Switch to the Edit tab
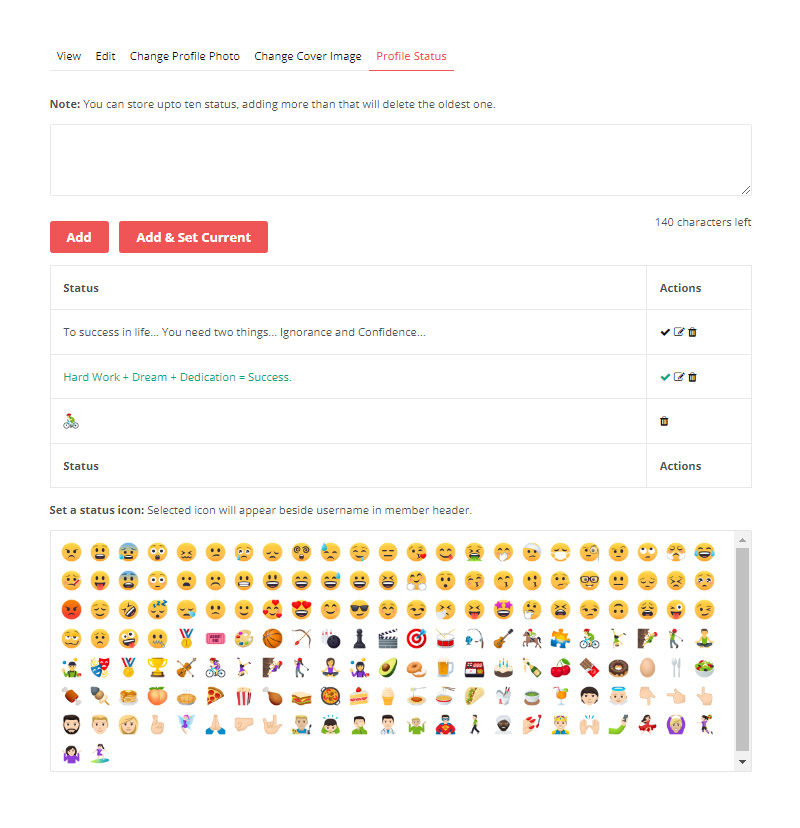Screen dimensions: 800x828 (x=105, y=56)
